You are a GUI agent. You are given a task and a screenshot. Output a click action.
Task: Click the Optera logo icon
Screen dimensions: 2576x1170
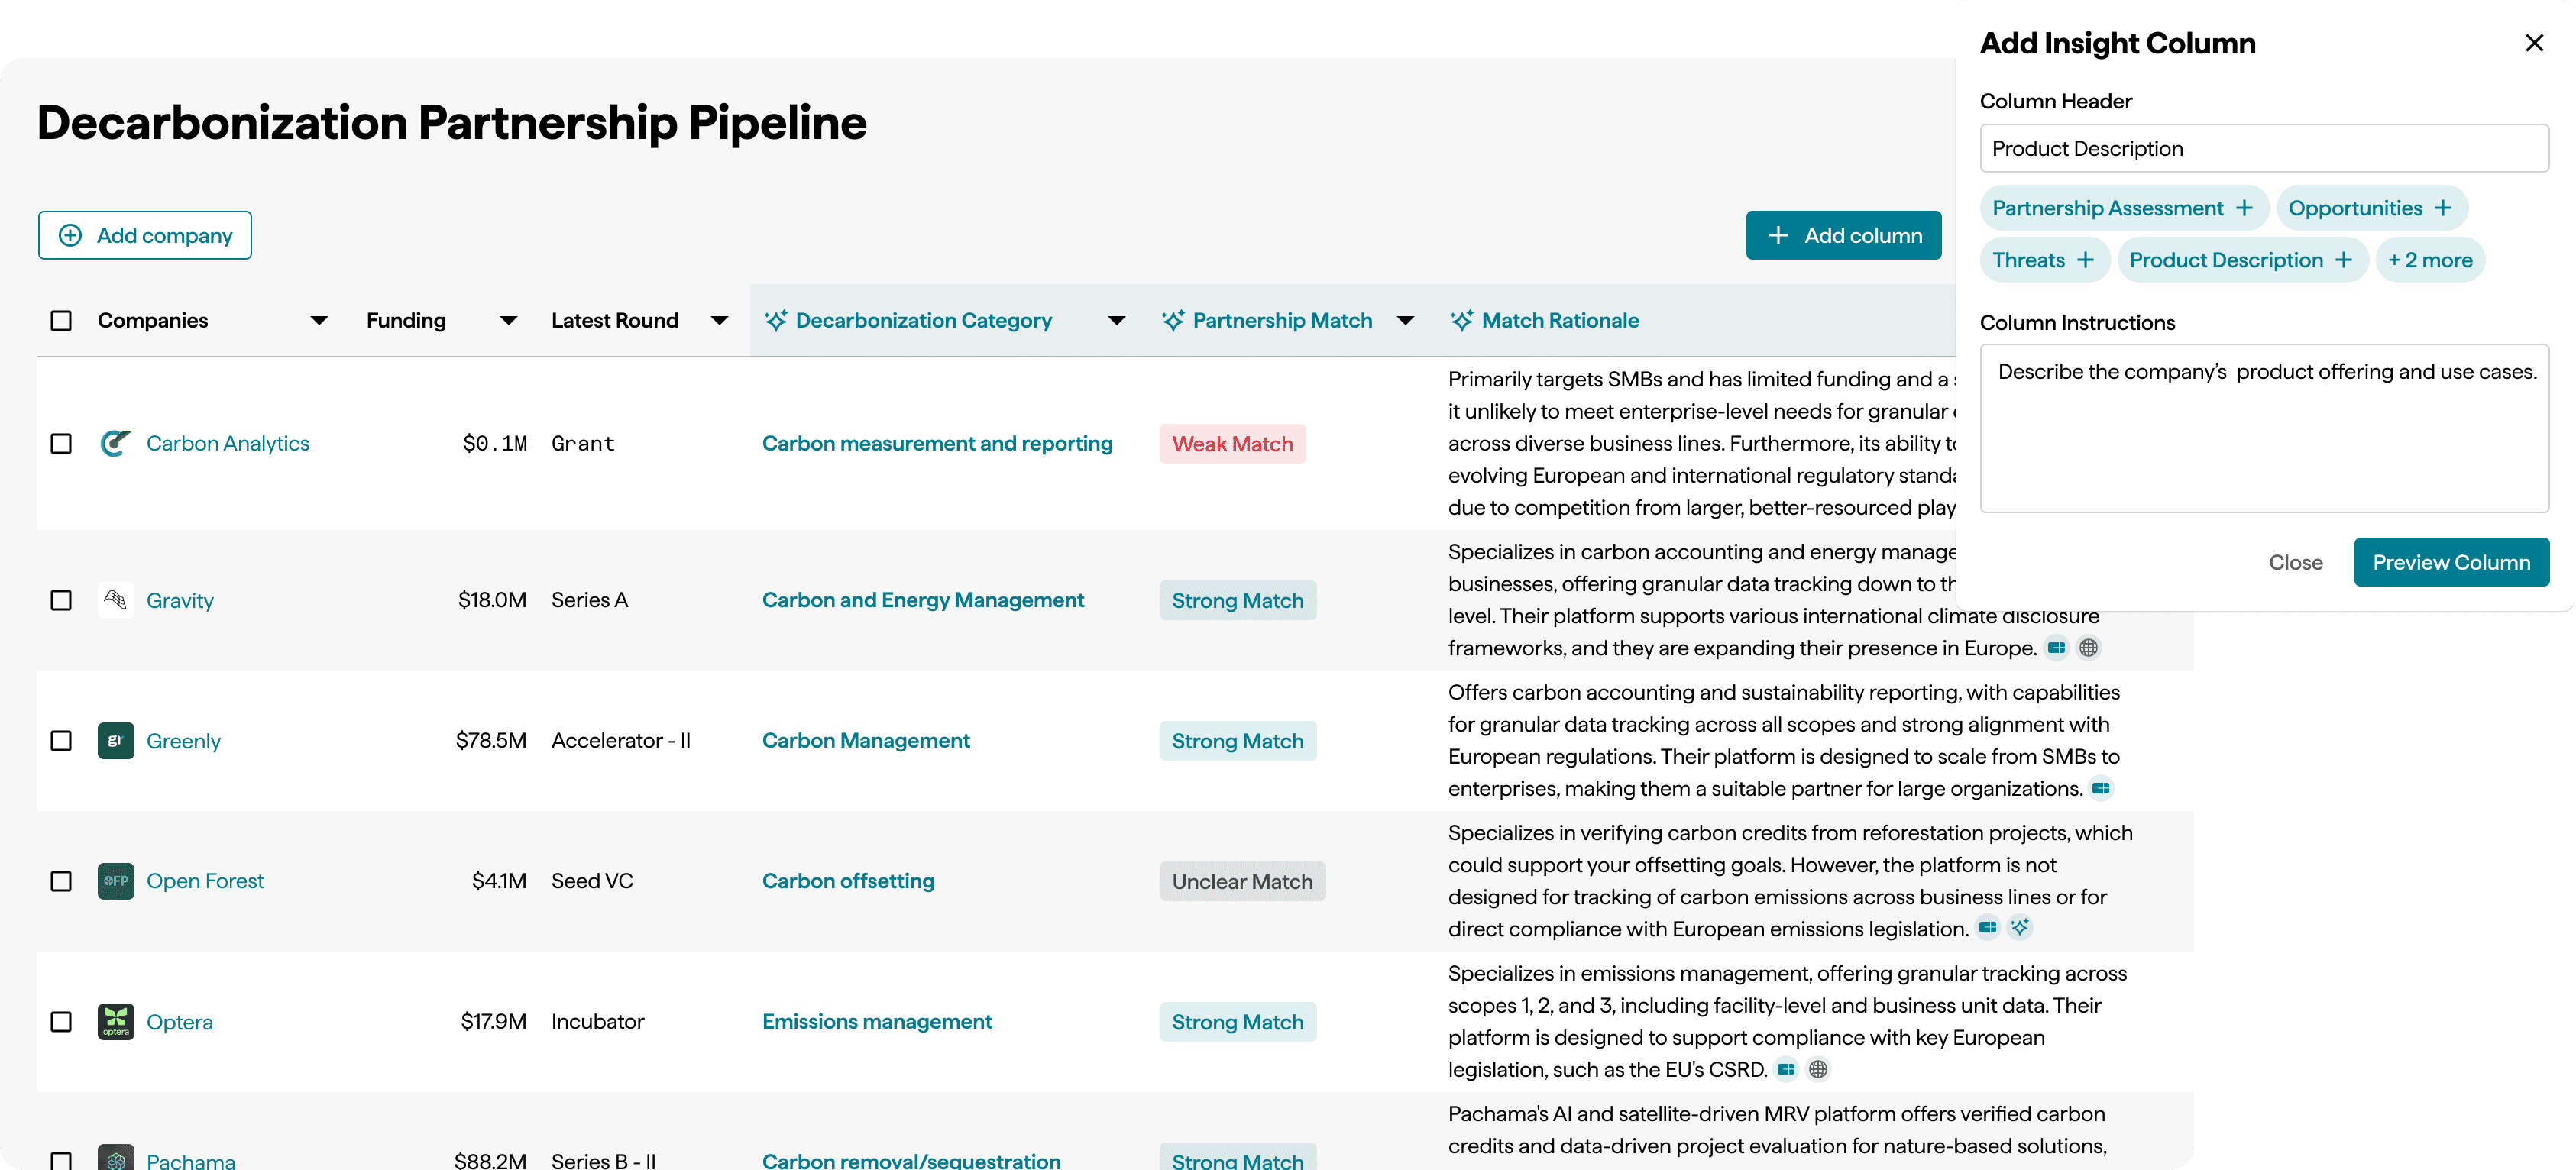point(115,1022)
